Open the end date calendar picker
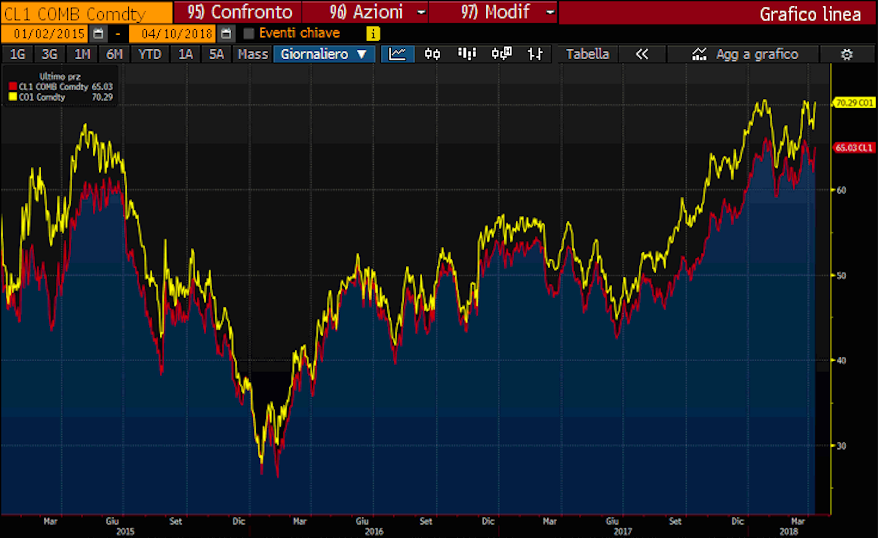This screenshot has width=878, height=538. pos(226,33)
